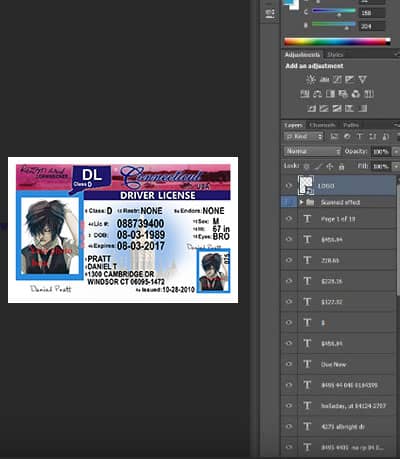The image size is (400, 459).
Task: Filter layers by type layers icon
Action: click(x=360, y=137)
